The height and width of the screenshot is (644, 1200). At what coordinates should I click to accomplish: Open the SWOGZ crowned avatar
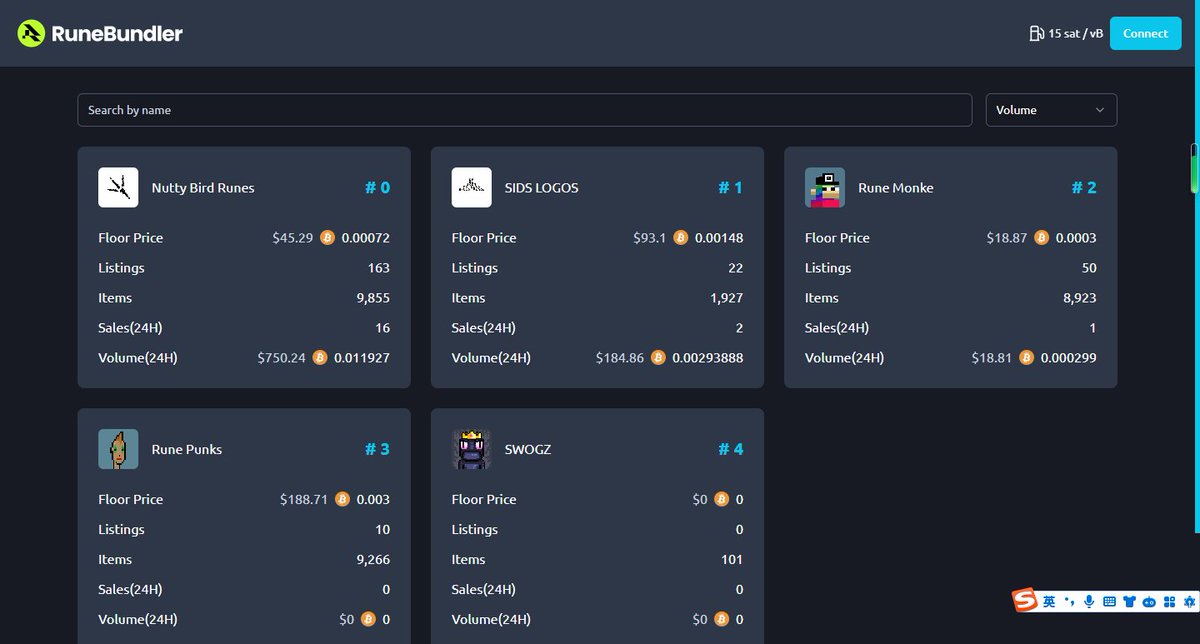(471, 449)
